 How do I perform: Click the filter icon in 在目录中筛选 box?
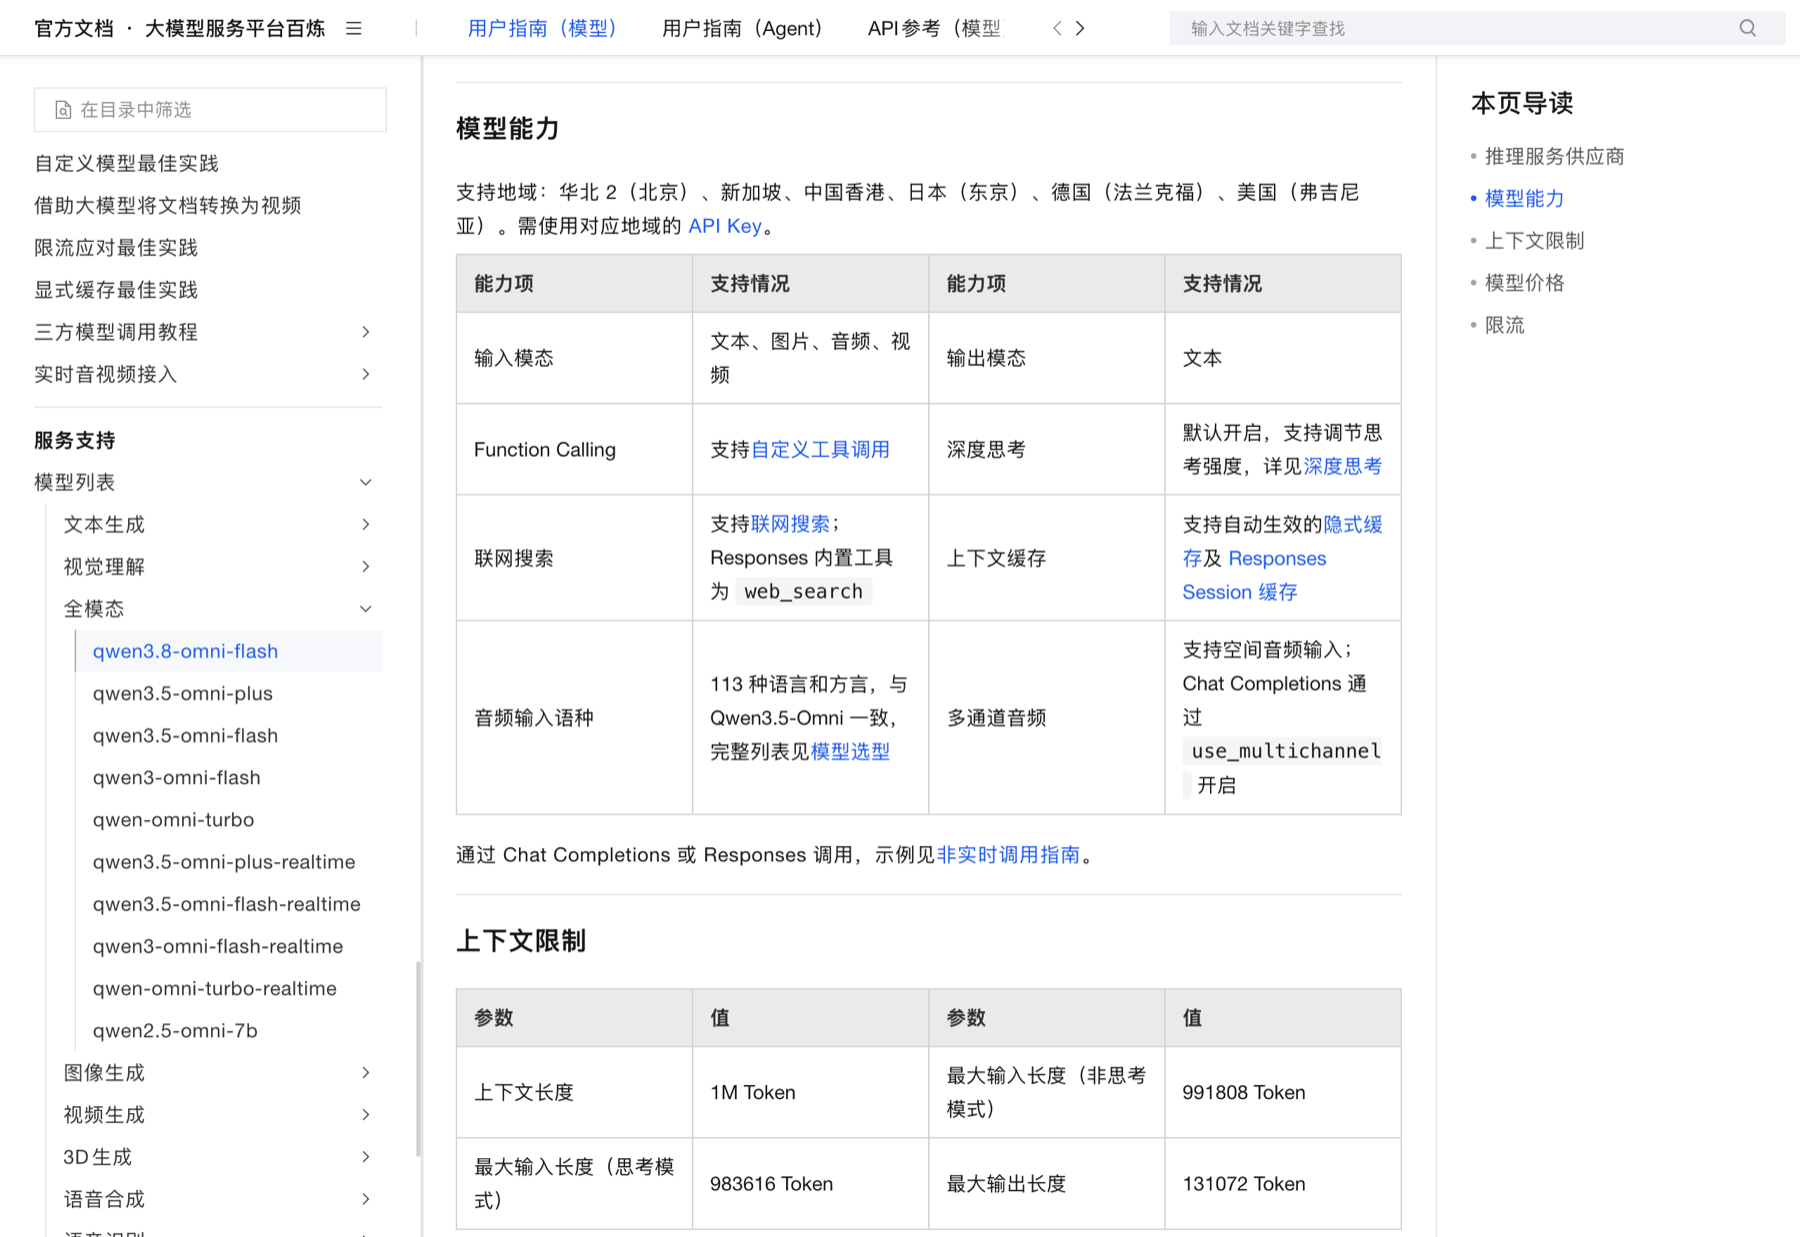(x=63, y=110)
